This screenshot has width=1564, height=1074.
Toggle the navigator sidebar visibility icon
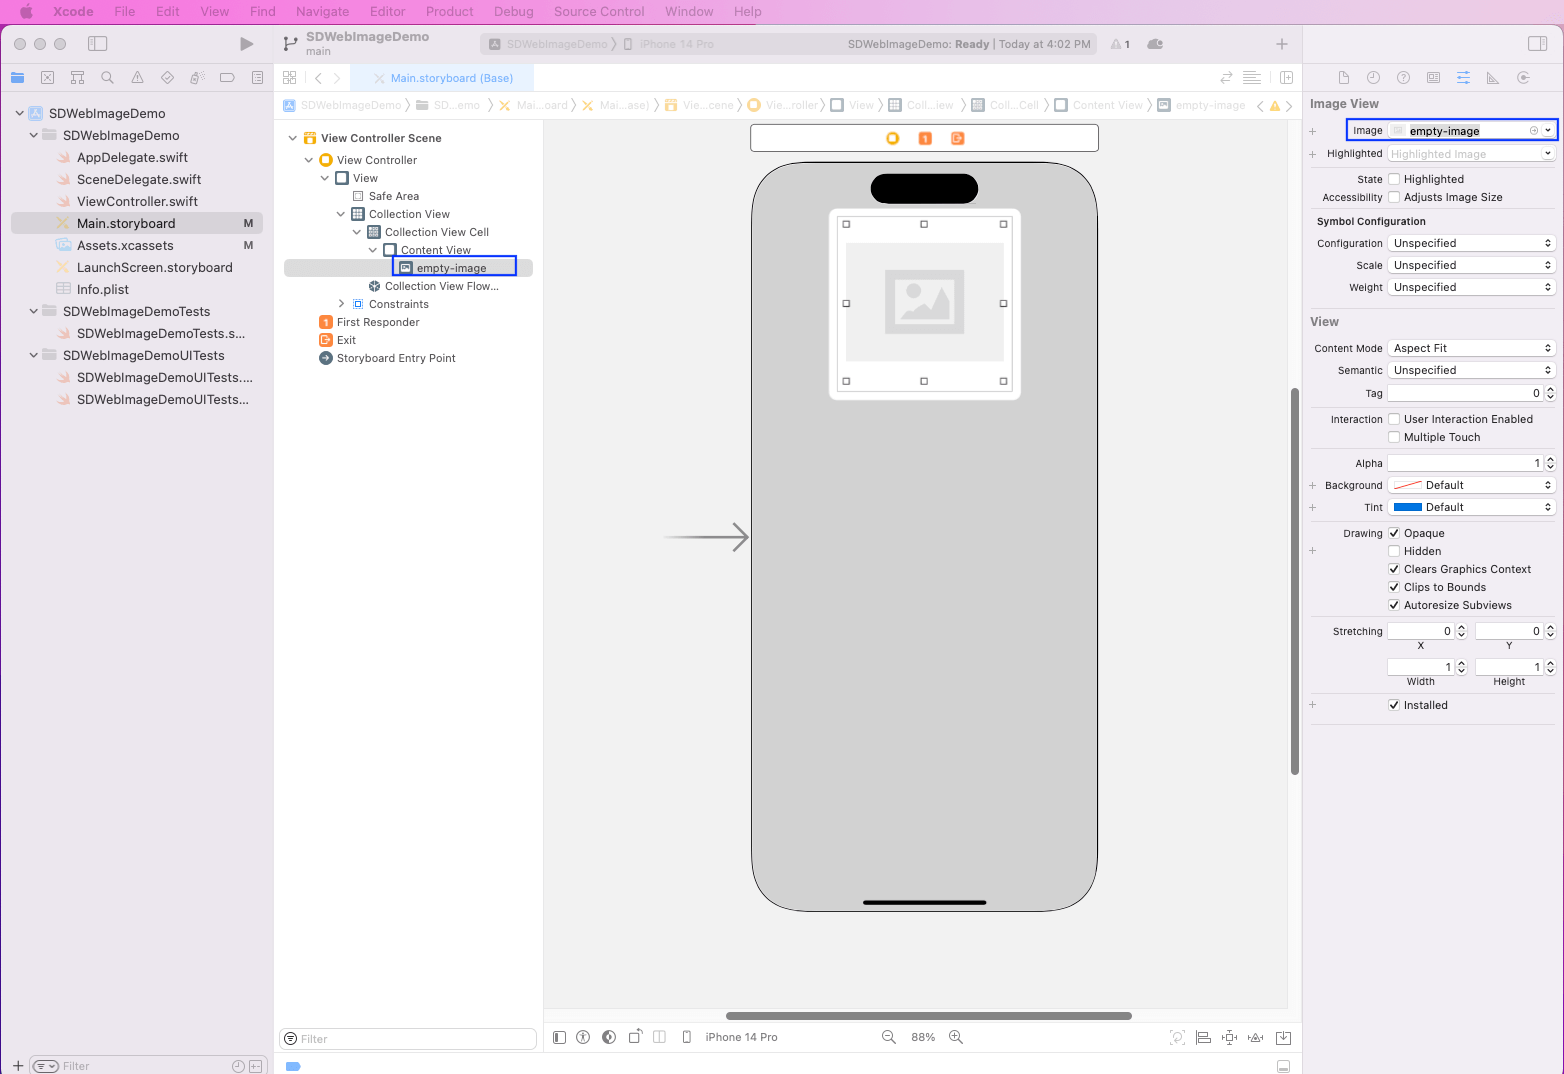(x=97, y=44)
